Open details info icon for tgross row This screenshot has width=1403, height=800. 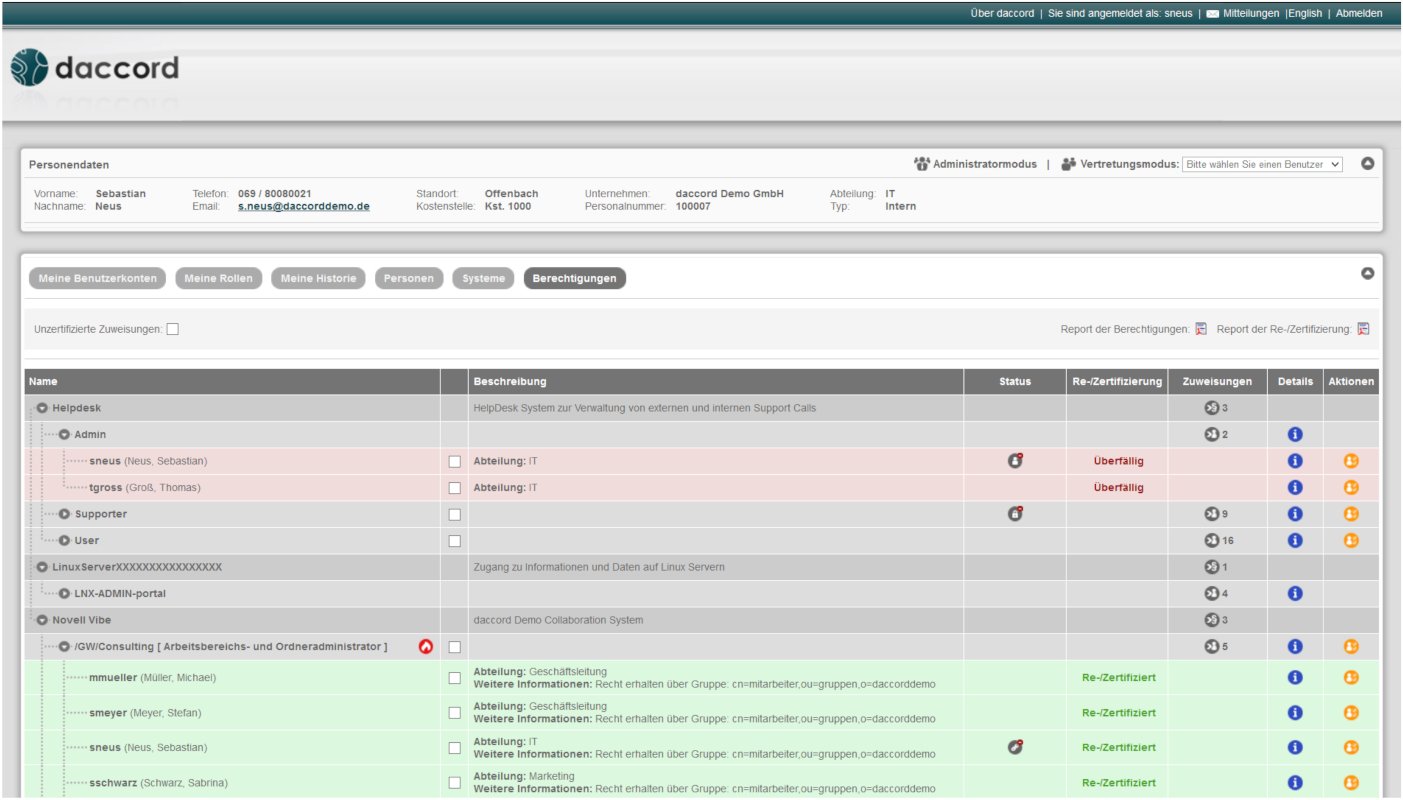click(x=1295, y=487)
